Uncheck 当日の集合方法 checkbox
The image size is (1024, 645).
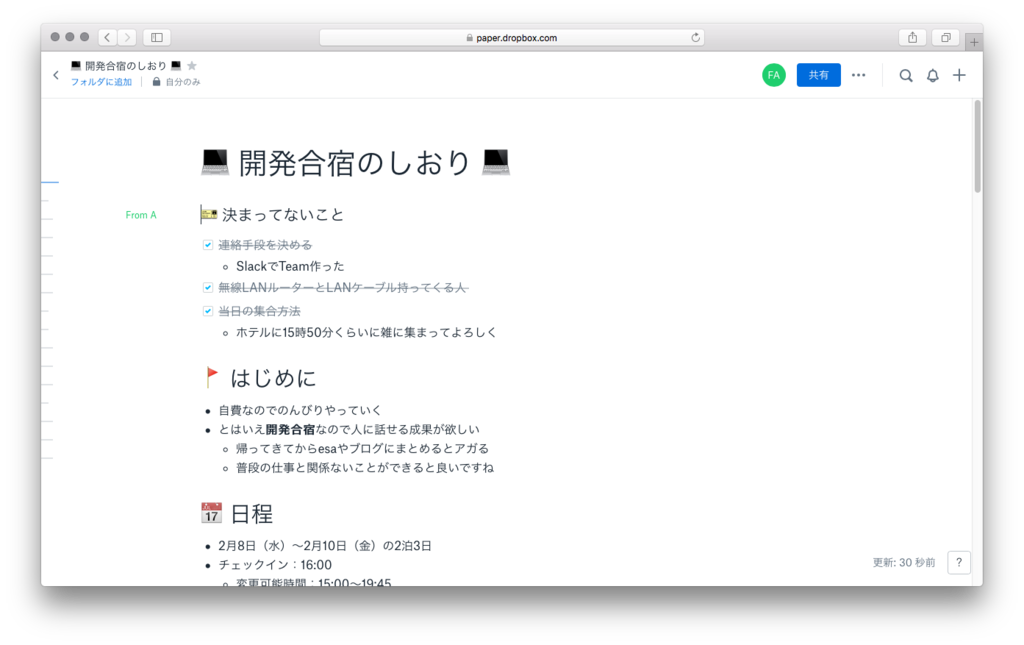point(208,311)
